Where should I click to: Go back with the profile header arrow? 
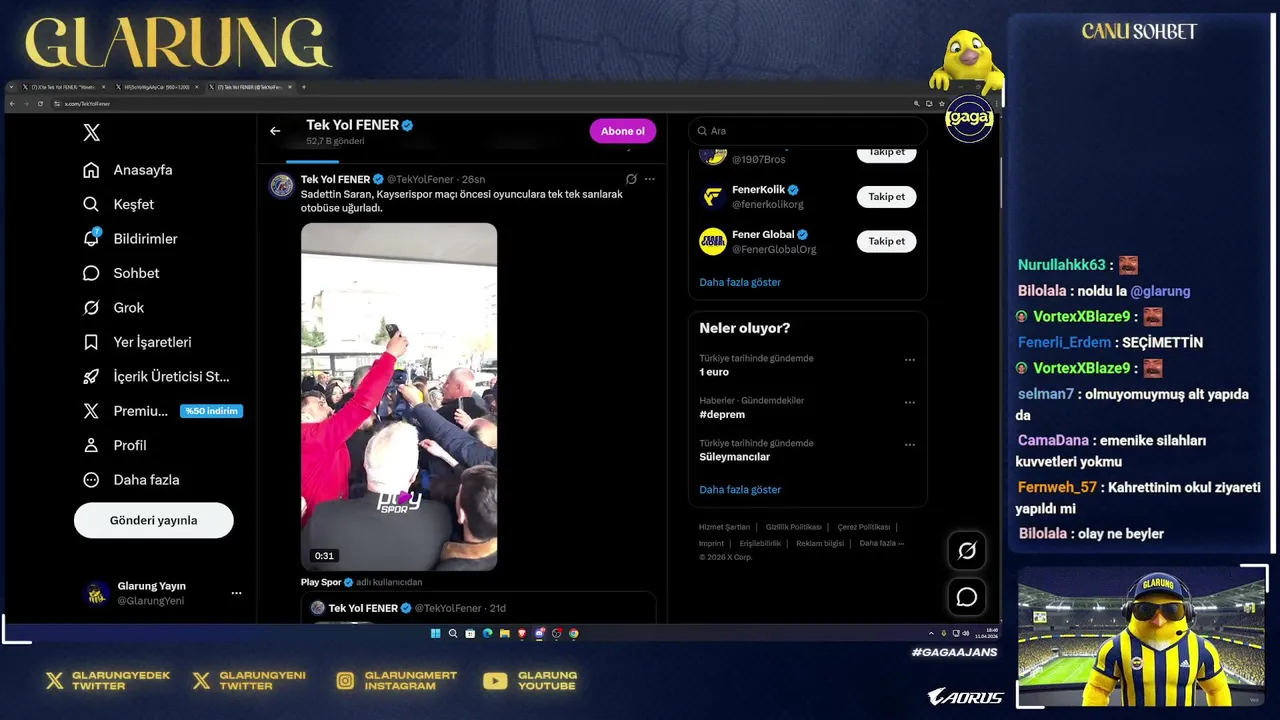click(275, 131)
